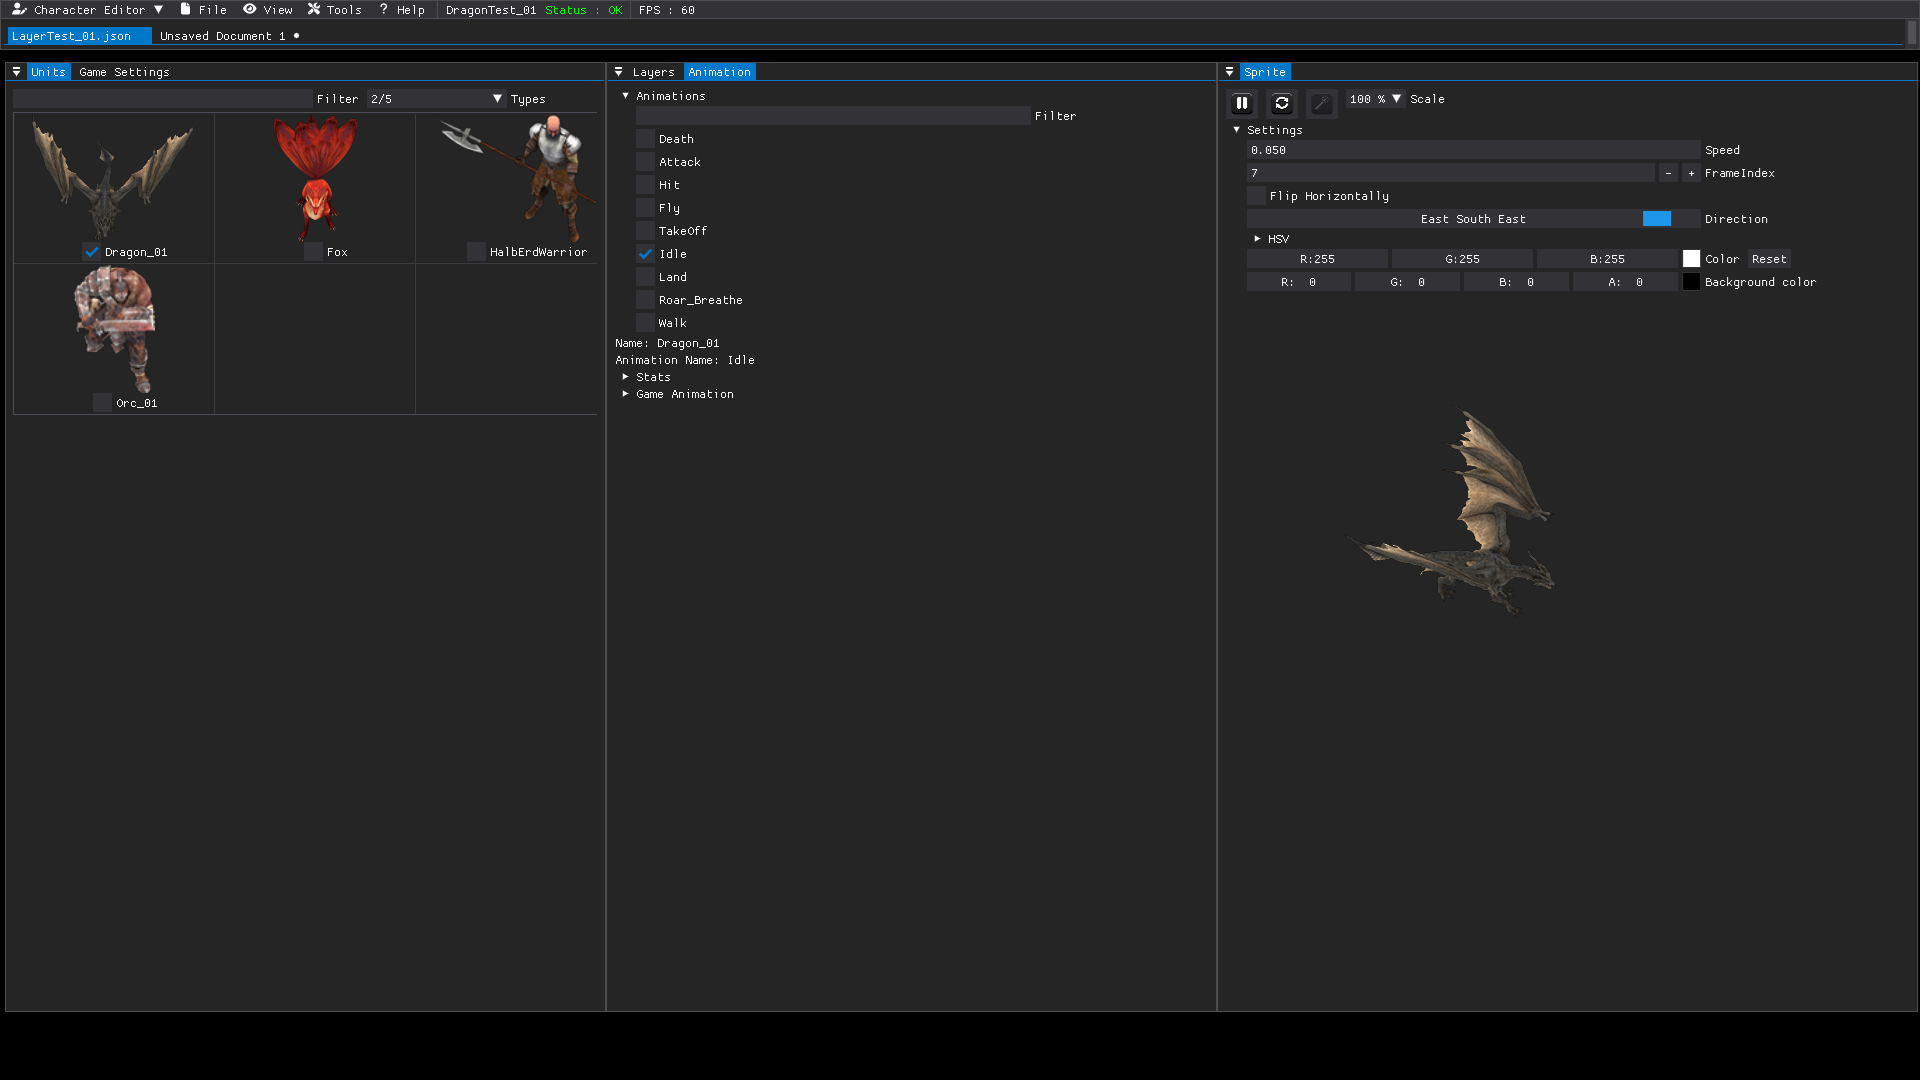The height and width of the screenshot is (1080, 1920).
Task: Click the View eye icon
Action: point(249,9)
